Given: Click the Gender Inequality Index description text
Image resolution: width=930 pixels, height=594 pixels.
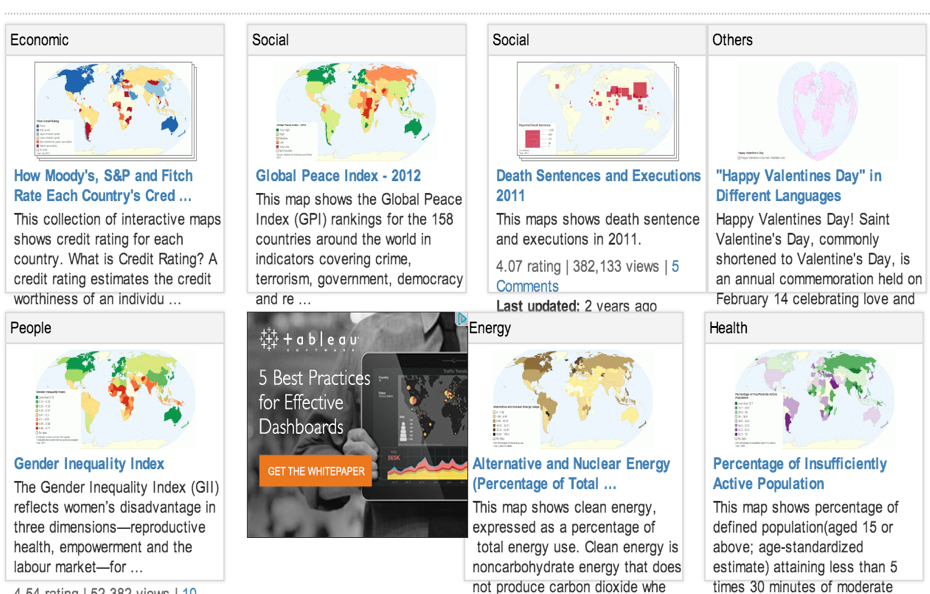Looking at the screenshot, I should (x=117, y=527).
